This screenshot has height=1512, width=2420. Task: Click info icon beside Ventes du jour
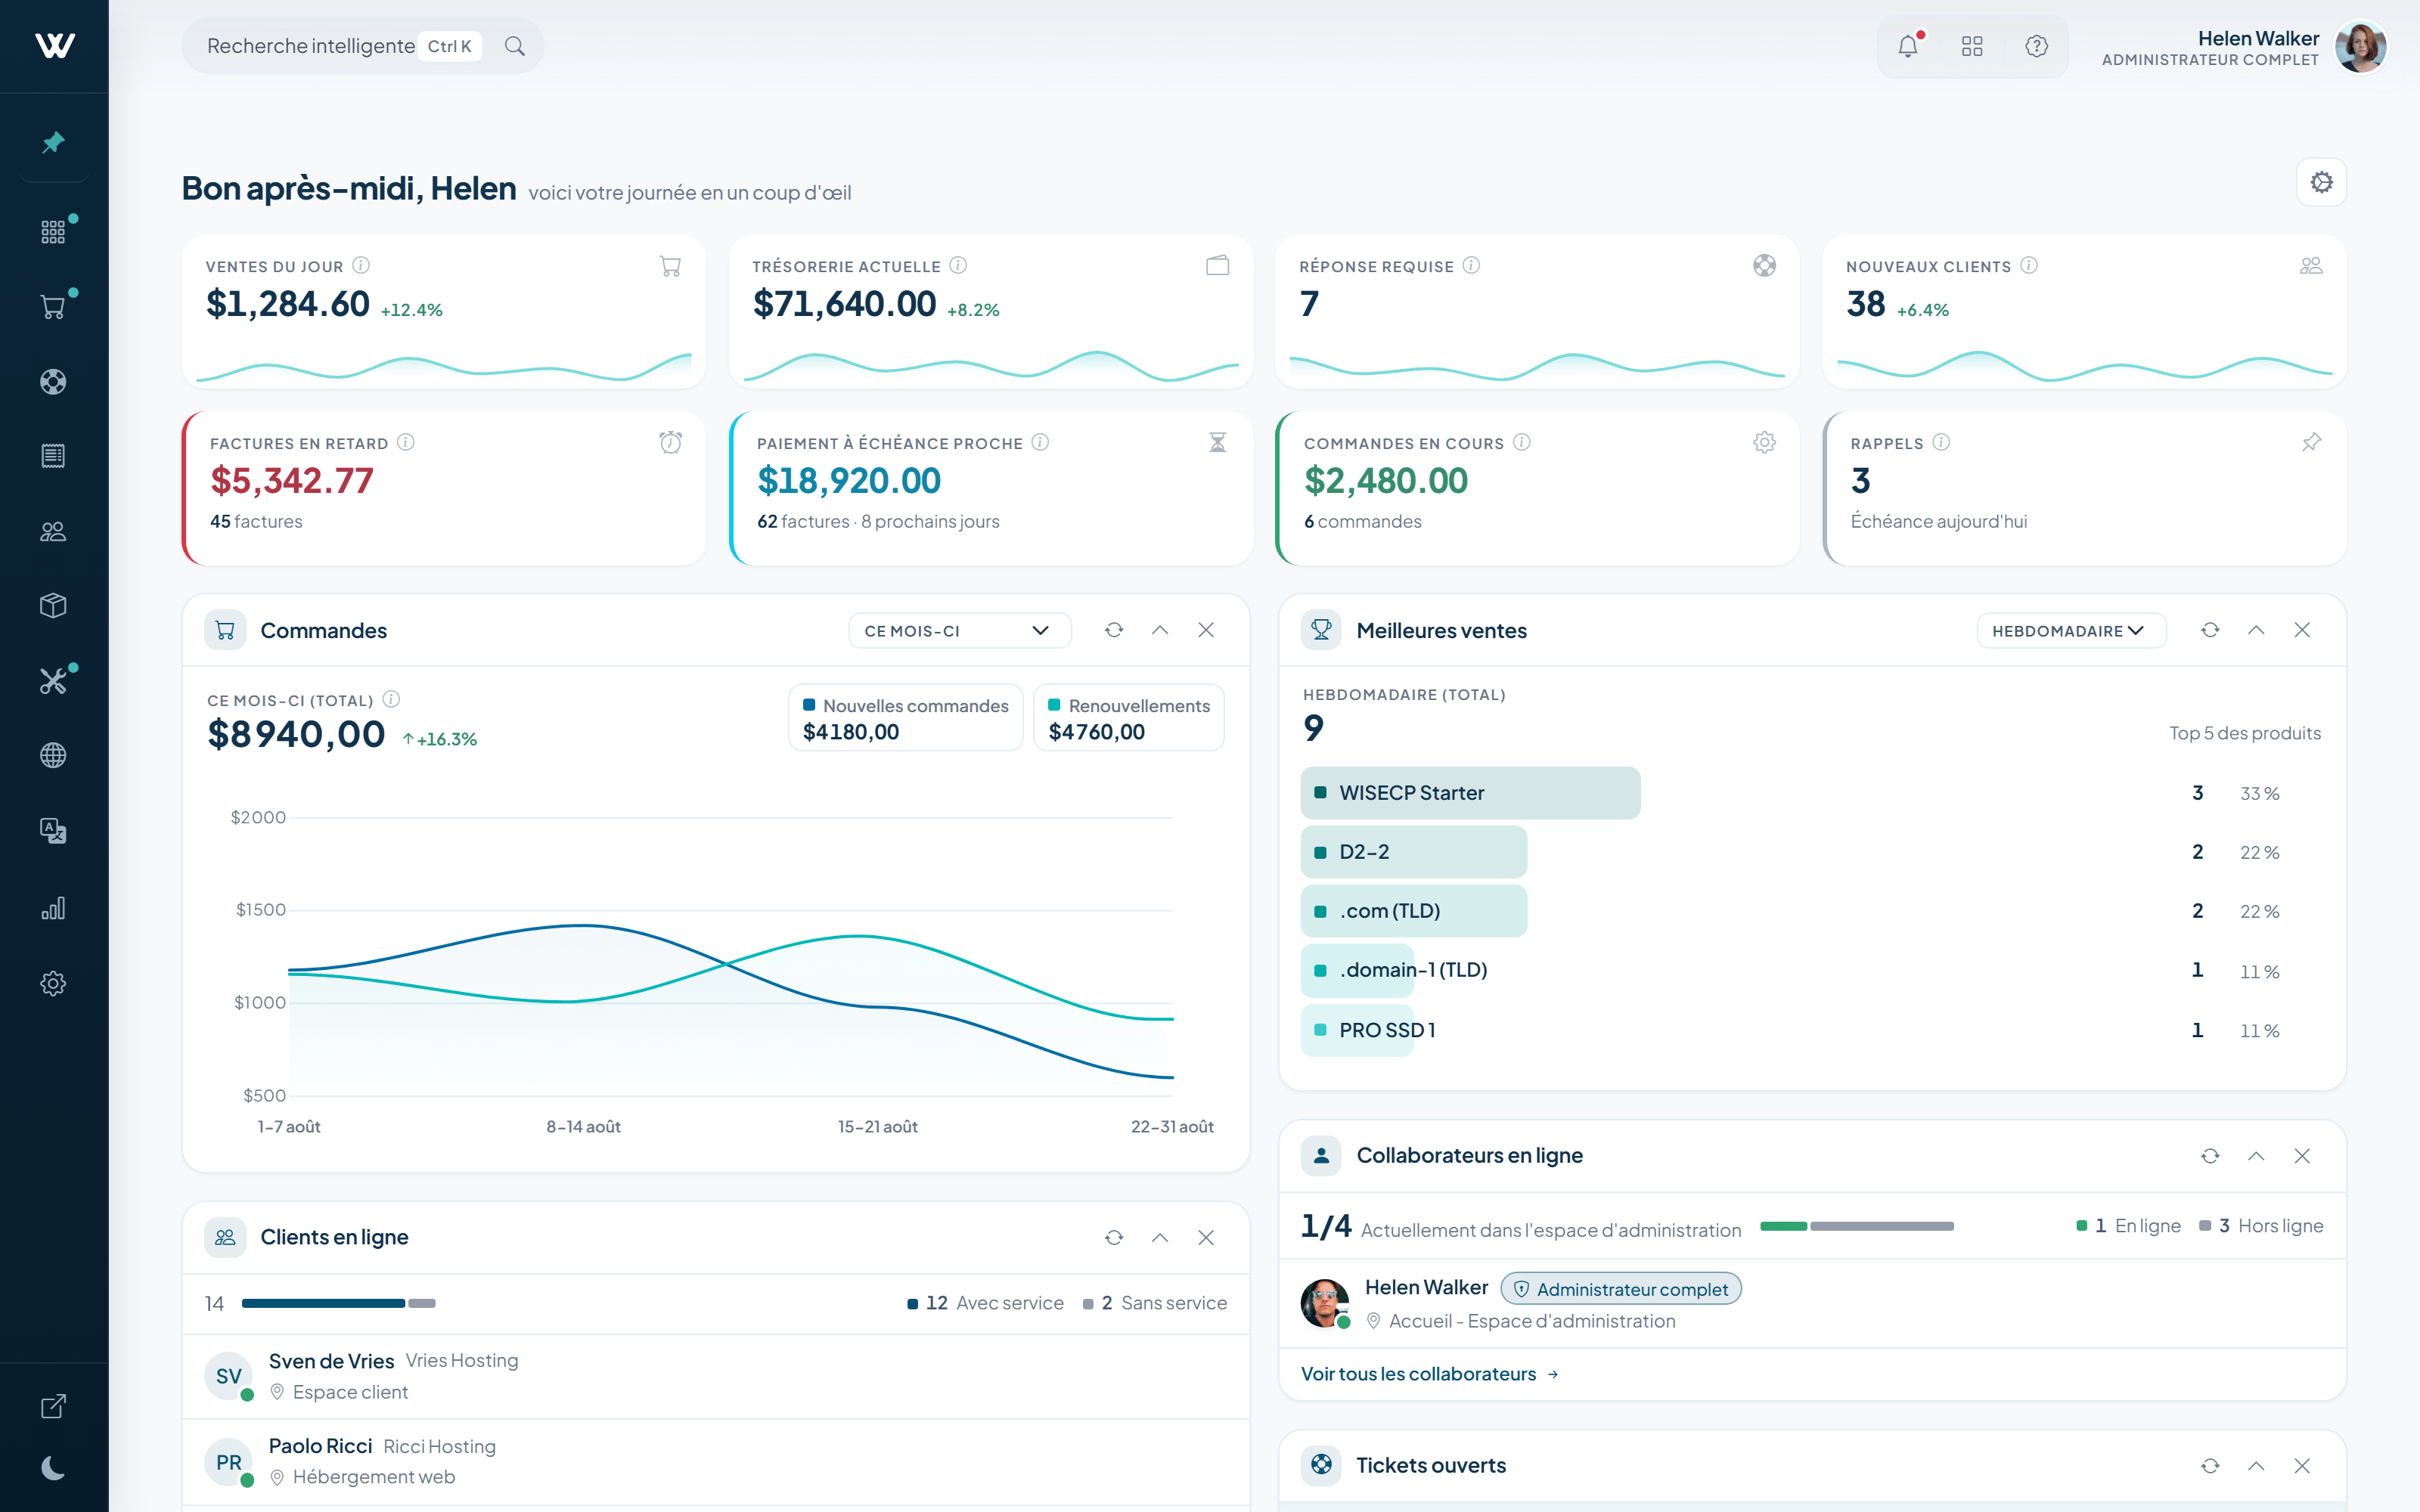(x=362, y=265)
